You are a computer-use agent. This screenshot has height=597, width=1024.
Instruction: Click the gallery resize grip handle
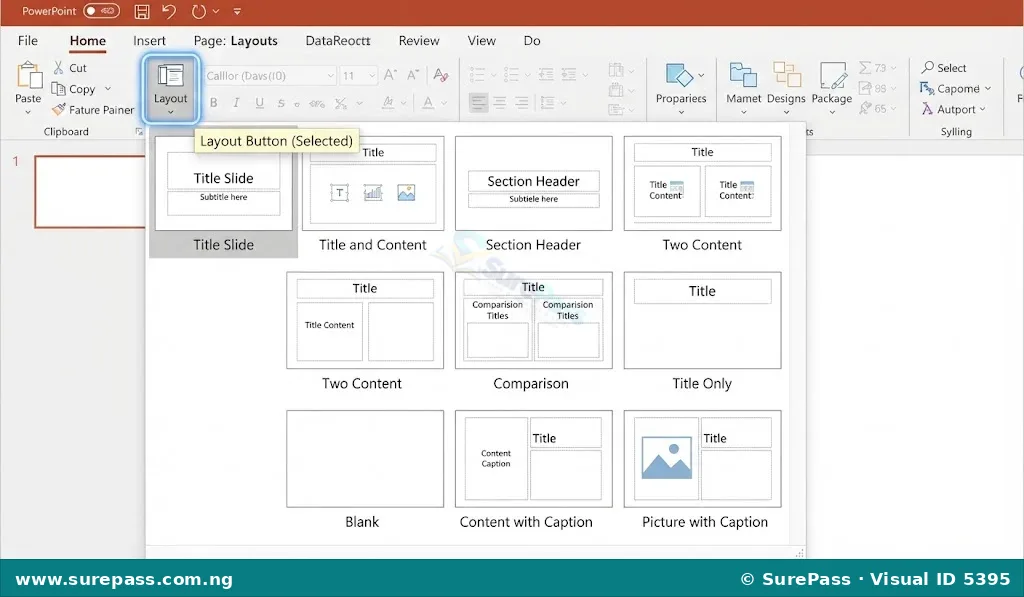(x=799, y=553)
